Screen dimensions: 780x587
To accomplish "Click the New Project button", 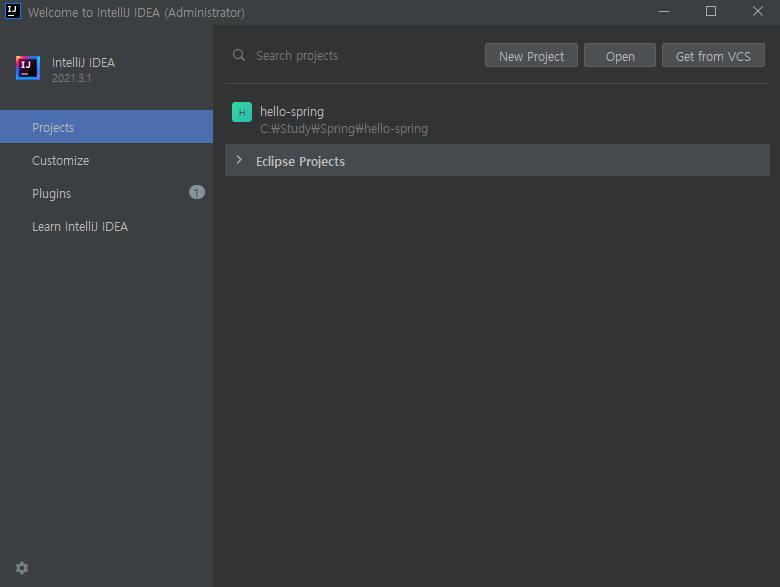I will coord(531,56).
